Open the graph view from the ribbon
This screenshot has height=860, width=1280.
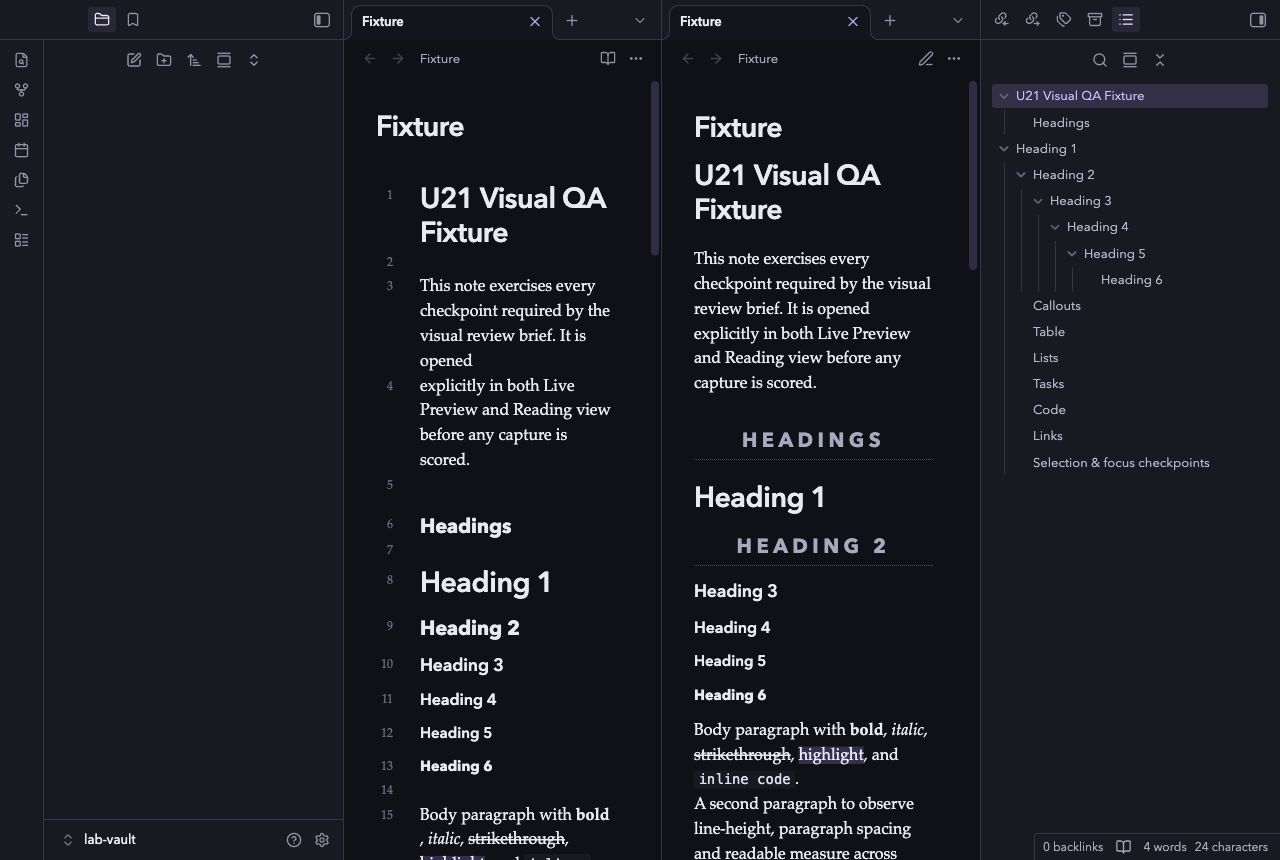tap(21, 90)
